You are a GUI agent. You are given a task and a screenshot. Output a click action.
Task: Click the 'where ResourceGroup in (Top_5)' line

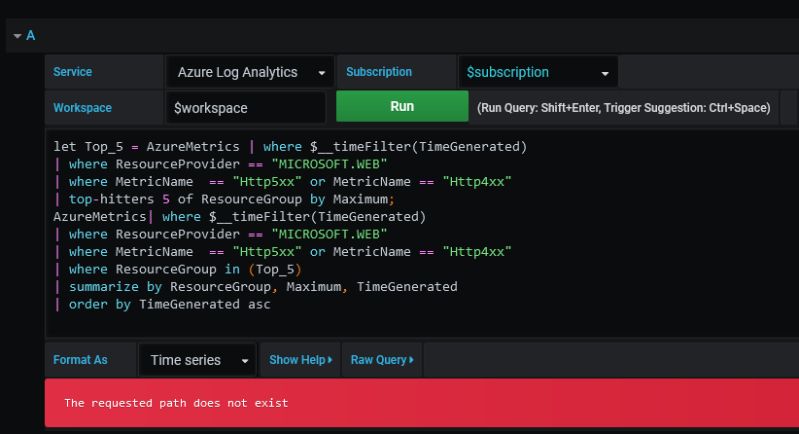coord(177,269)
